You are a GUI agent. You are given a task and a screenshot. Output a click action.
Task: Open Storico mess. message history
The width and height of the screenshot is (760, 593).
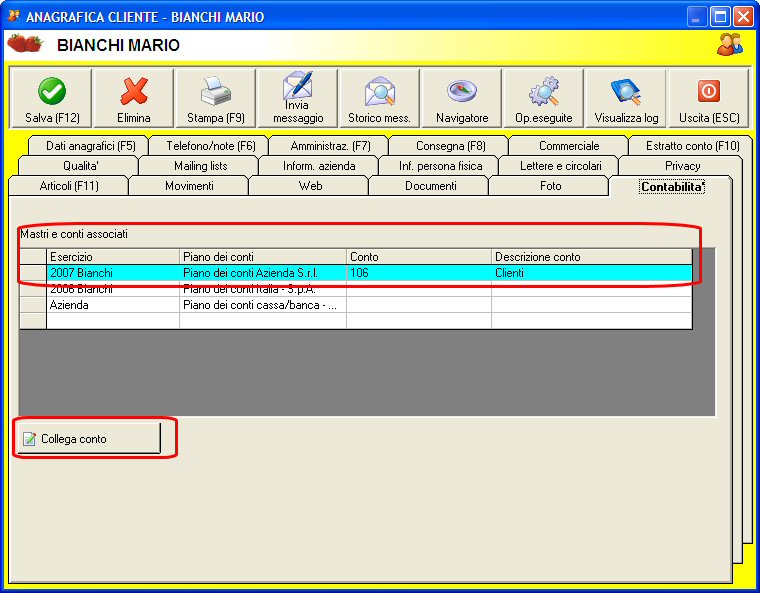[x=380, y=98]
